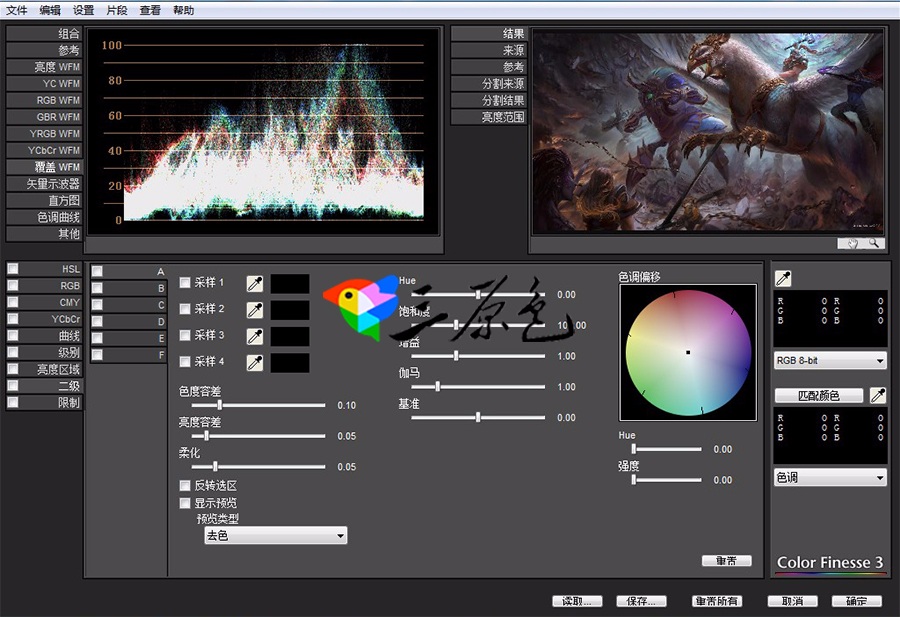Pick color with 采样 1 eyedropper
The height and width of the screenshot is (617, 900).
coord(255,284)
